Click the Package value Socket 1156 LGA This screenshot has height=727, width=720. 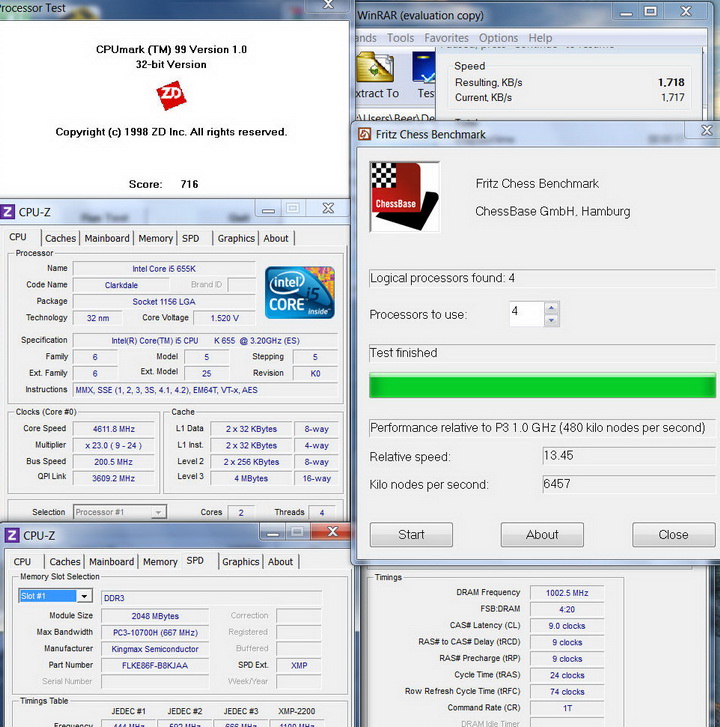pyautogui.click(x=164, y=301)
